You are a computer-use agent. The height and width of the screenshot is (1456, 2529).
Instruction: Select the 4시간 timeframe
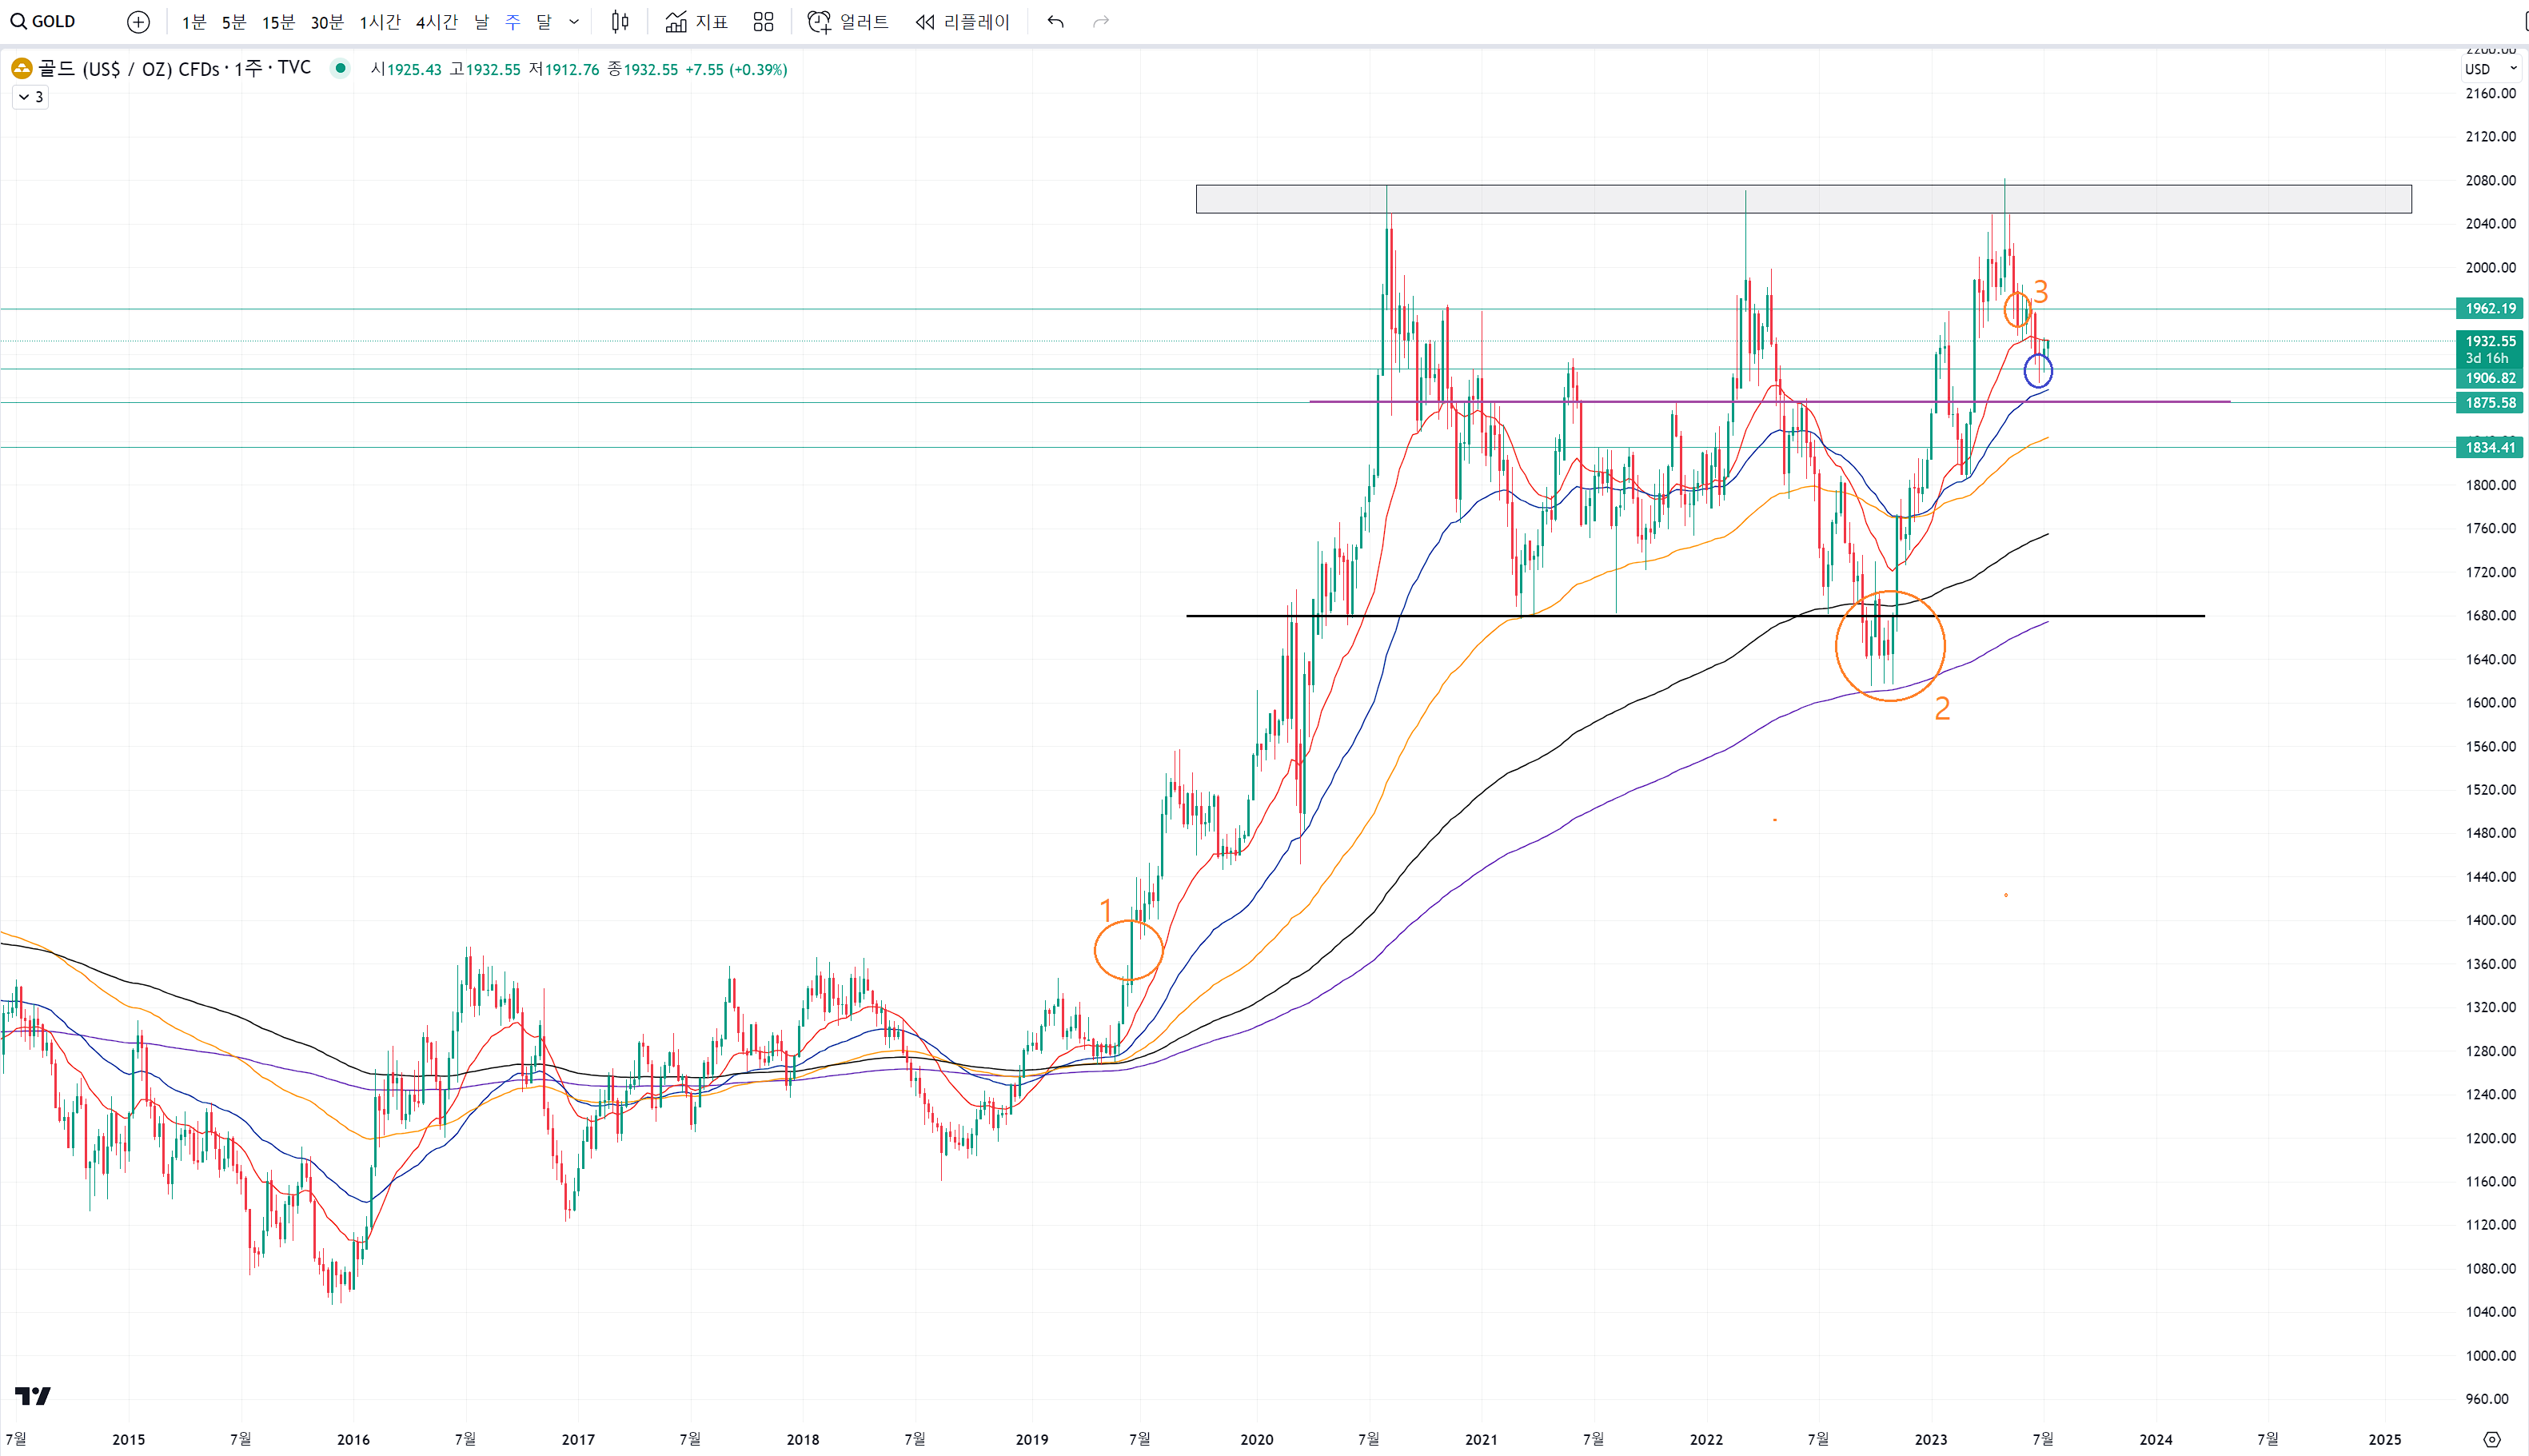pos(436,22)
